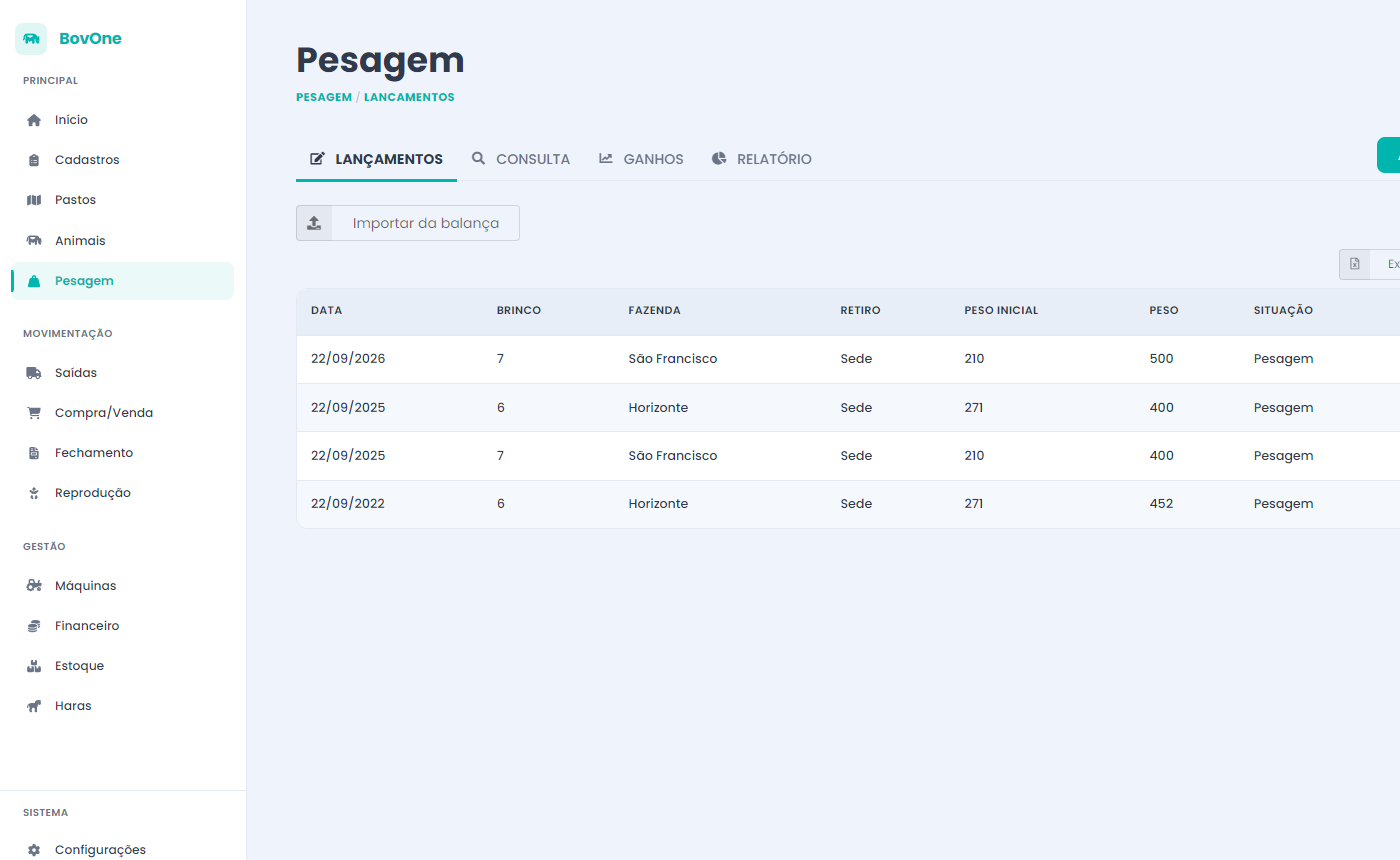This screenshot has height=860, width=1400.
Task: Click the Início home icon
Action: point(34,120)
